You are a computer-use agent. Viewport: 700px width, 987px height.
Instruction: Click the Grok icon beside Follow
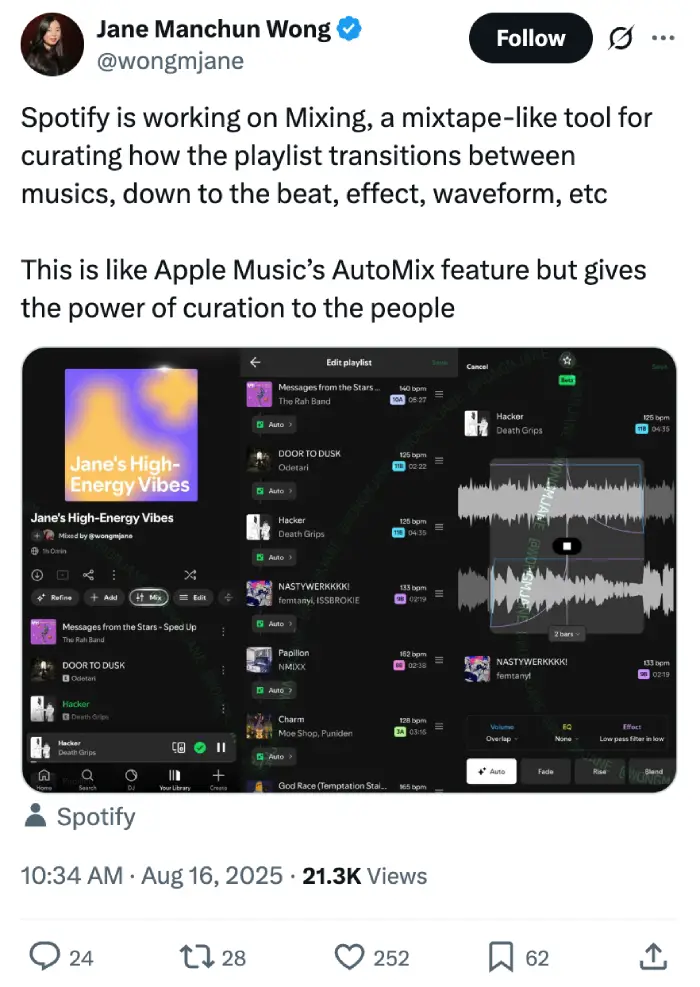[x=621, y=39]
